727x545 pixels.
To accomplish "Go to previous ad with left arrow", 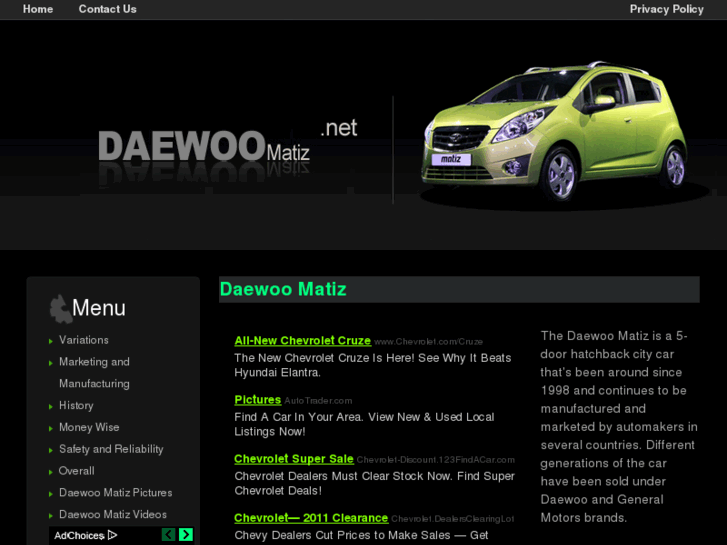I will (168, 535).
